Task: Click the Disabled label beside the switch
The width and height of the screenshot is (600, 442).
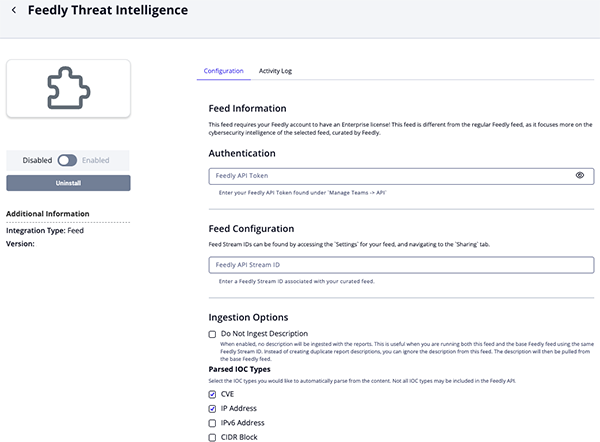Action: click(37, 160)
